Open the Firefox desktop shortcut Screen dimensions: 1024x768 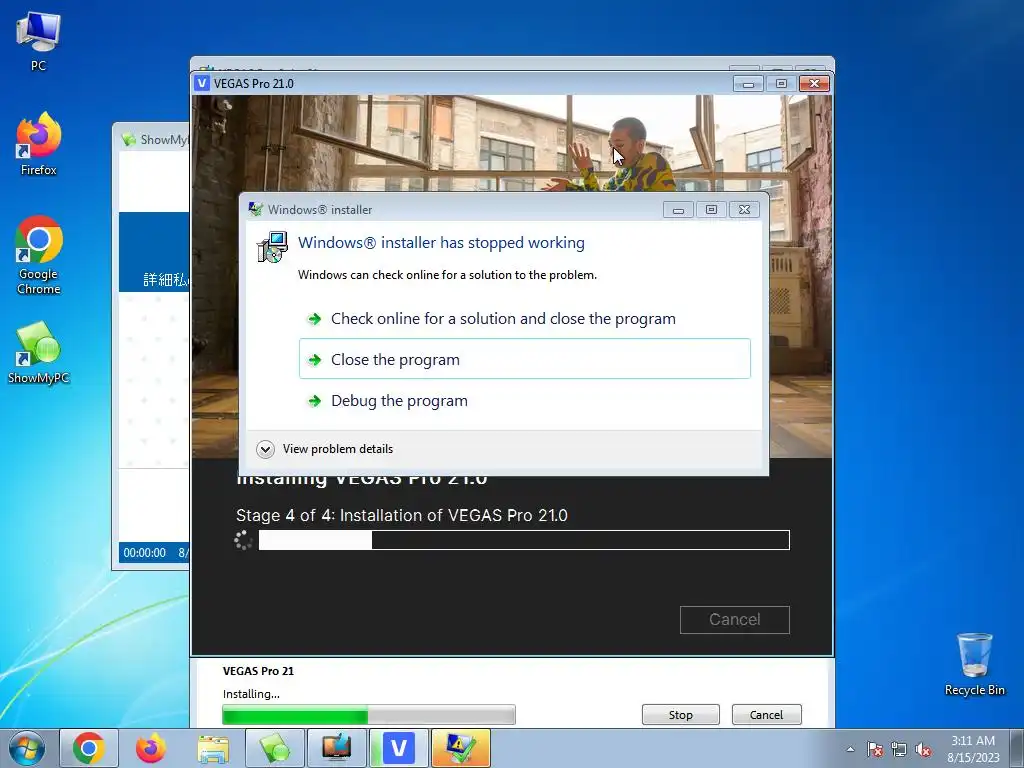tap(38, 144)
